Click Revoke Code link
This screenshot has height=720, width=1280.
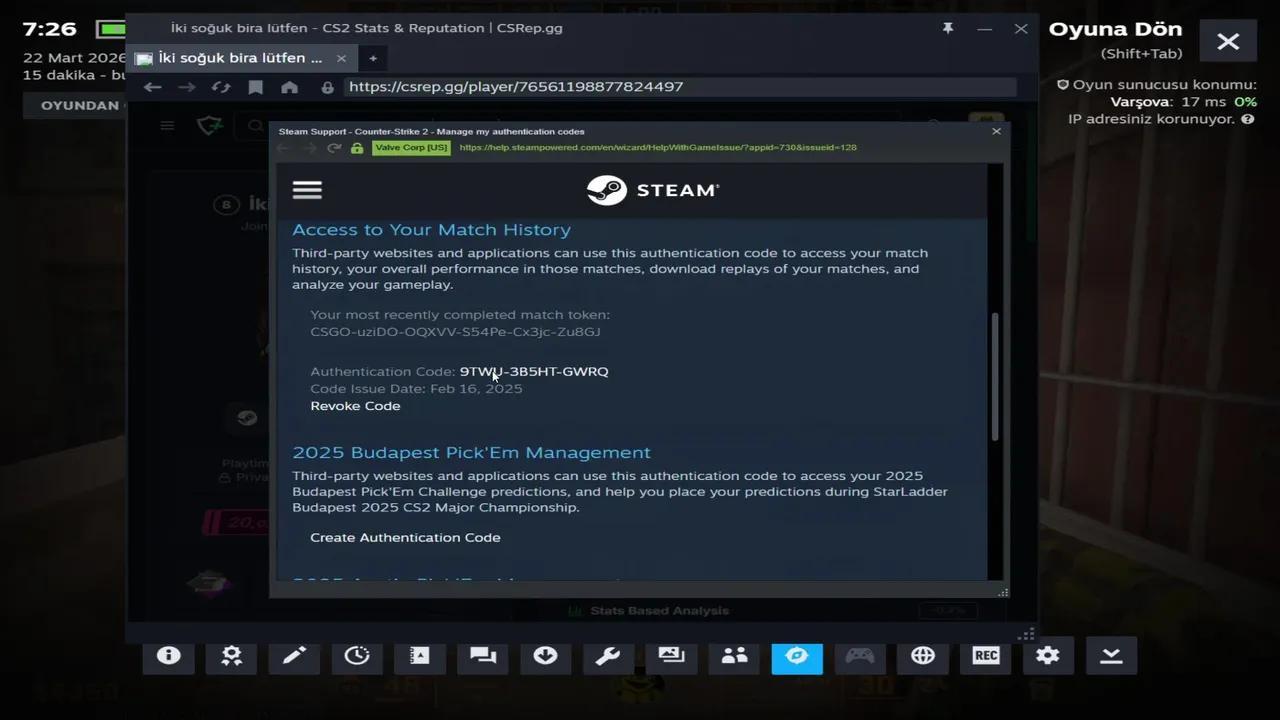(355, 406)
